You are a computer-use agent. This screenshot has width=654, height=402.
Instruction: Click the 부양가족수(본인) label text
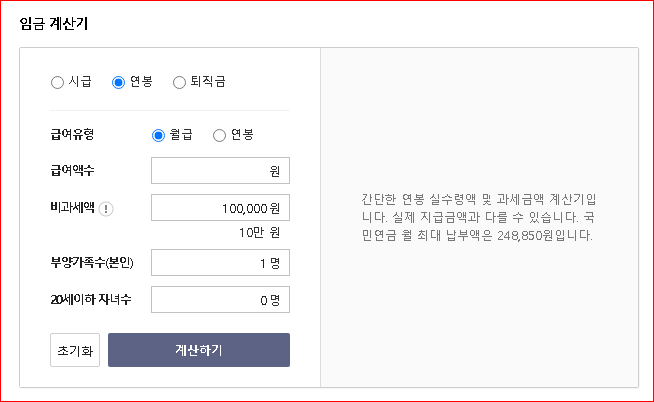pos(92,263)
